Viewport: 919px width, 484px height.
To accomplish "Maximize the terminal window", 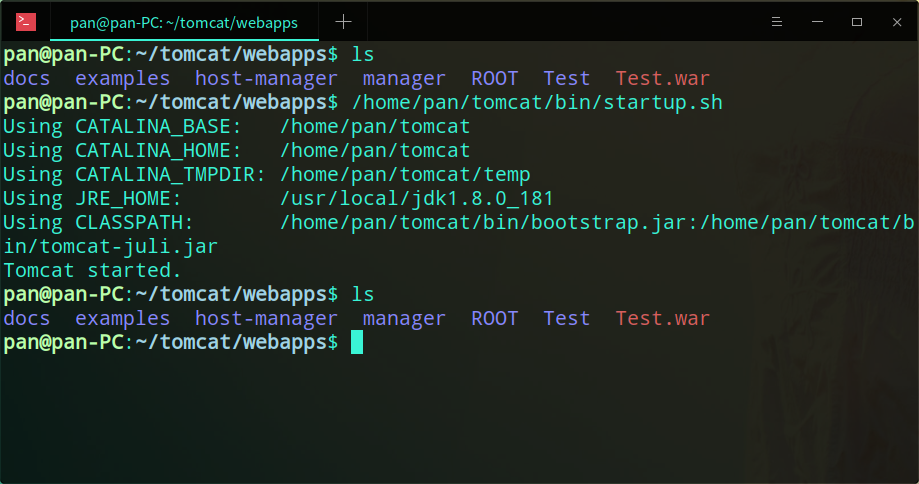I will coord(857,22).
